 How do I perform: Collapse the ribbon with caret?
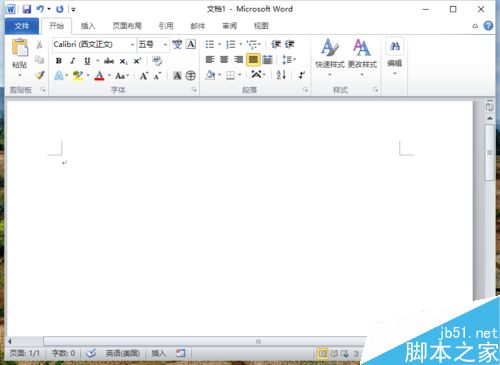[x=475, y=26]
